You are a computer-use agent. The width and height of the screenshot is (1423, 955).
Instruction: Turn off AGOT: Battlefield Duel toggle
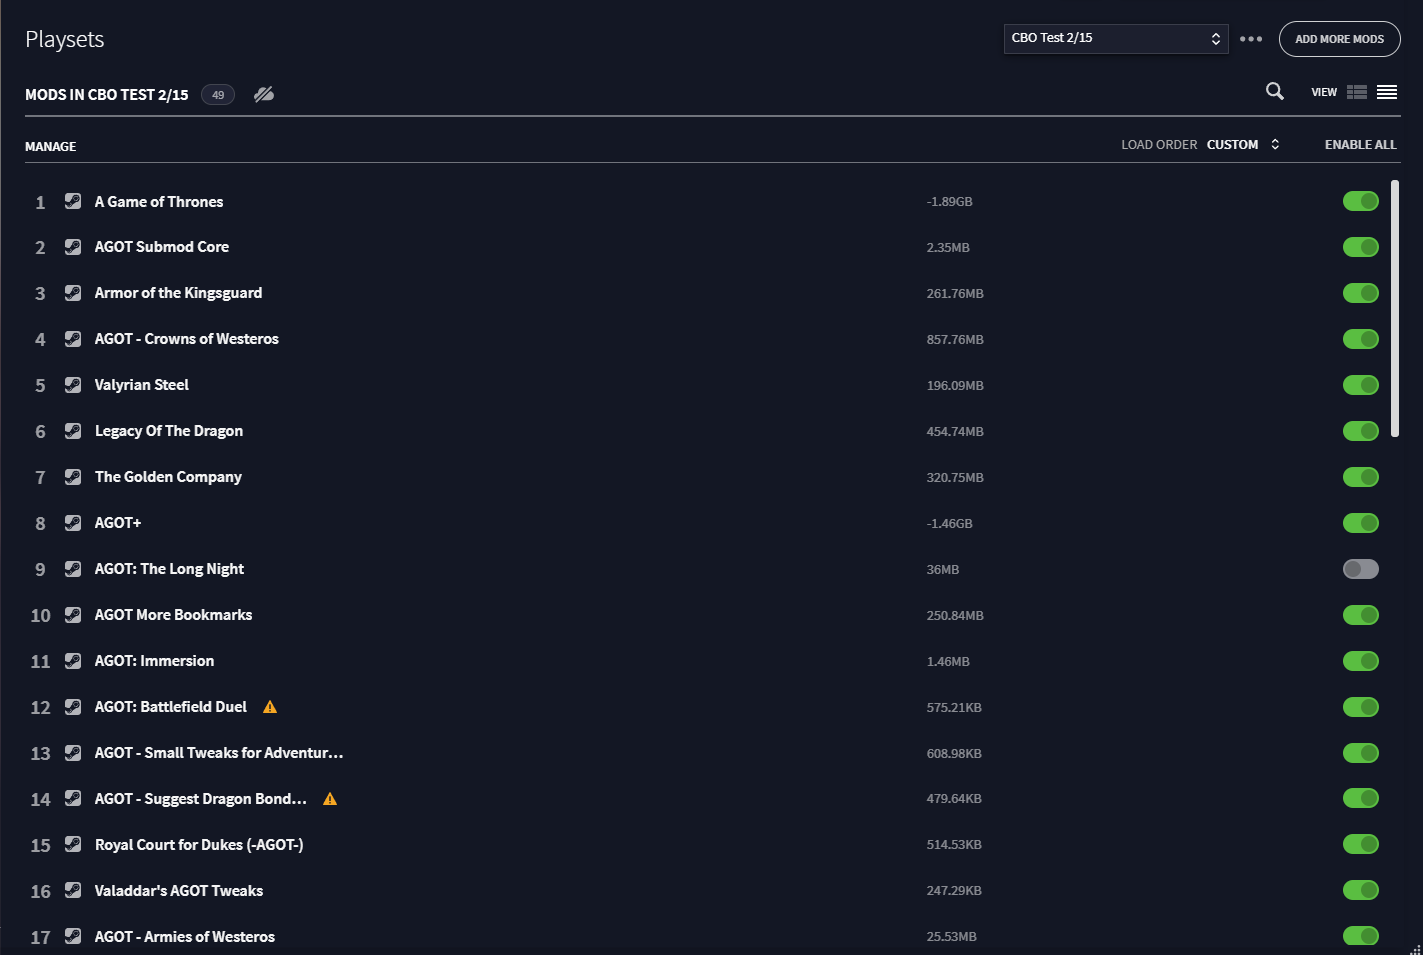click(1361, 707)
